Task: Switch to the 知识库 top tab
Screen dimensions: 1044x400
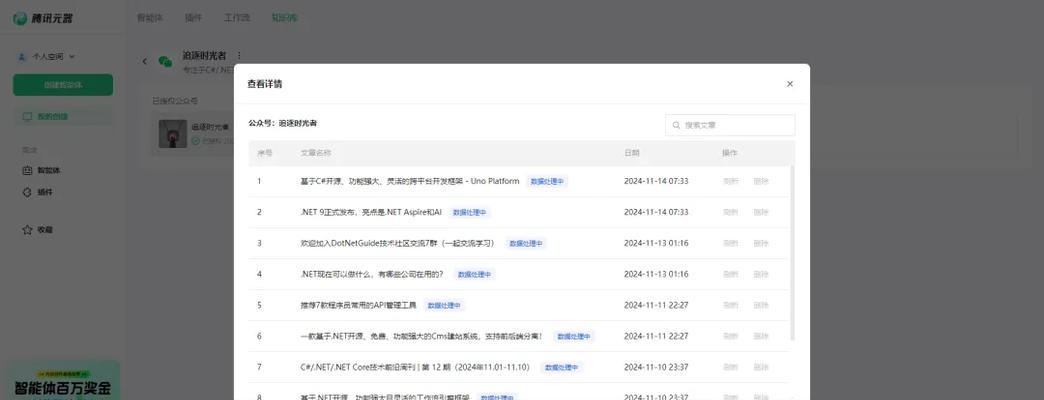Action: (x=284, y=18)
